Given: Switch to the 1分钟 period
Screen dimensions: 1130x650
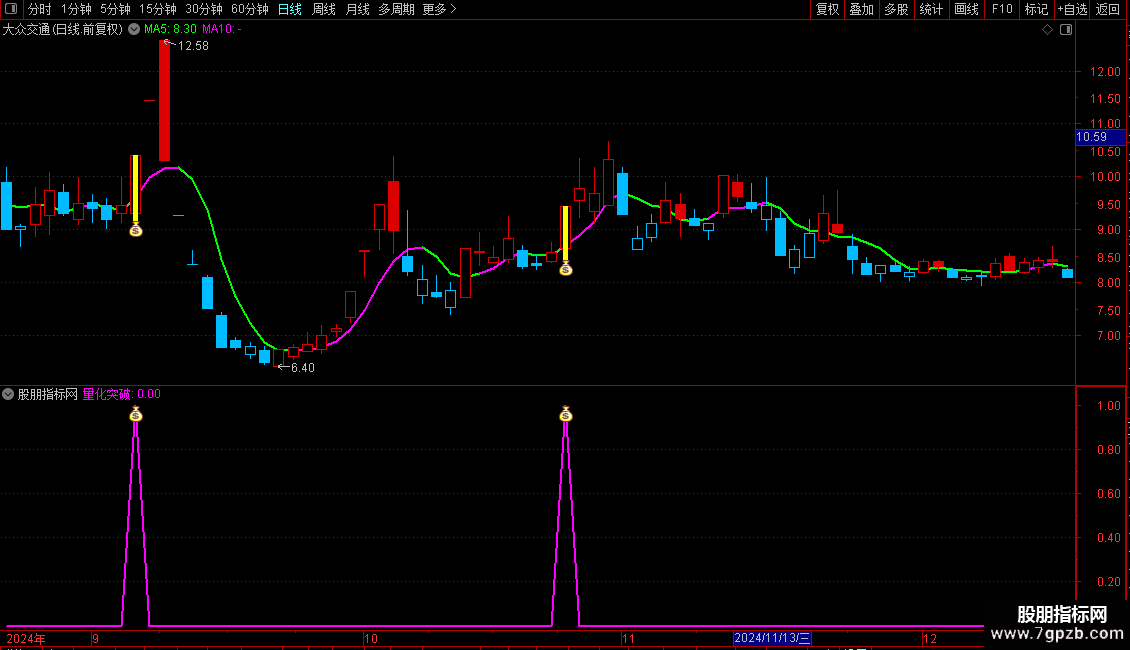Looking at the screenshot, I should pos(76,9).
